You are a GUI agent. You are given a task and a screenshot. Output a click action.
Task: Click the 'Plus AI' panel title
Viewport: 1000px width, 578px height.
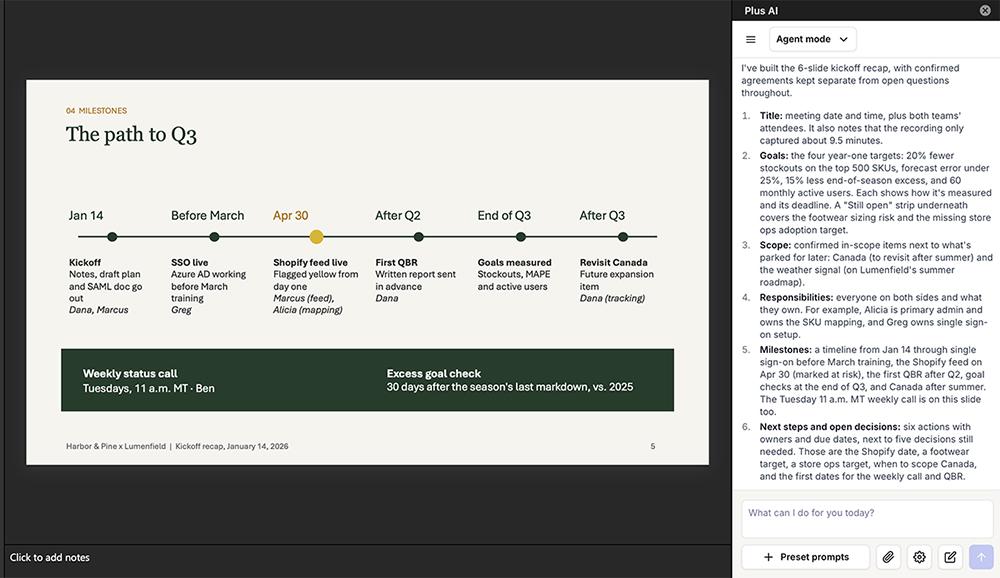[x=761, y=11]
